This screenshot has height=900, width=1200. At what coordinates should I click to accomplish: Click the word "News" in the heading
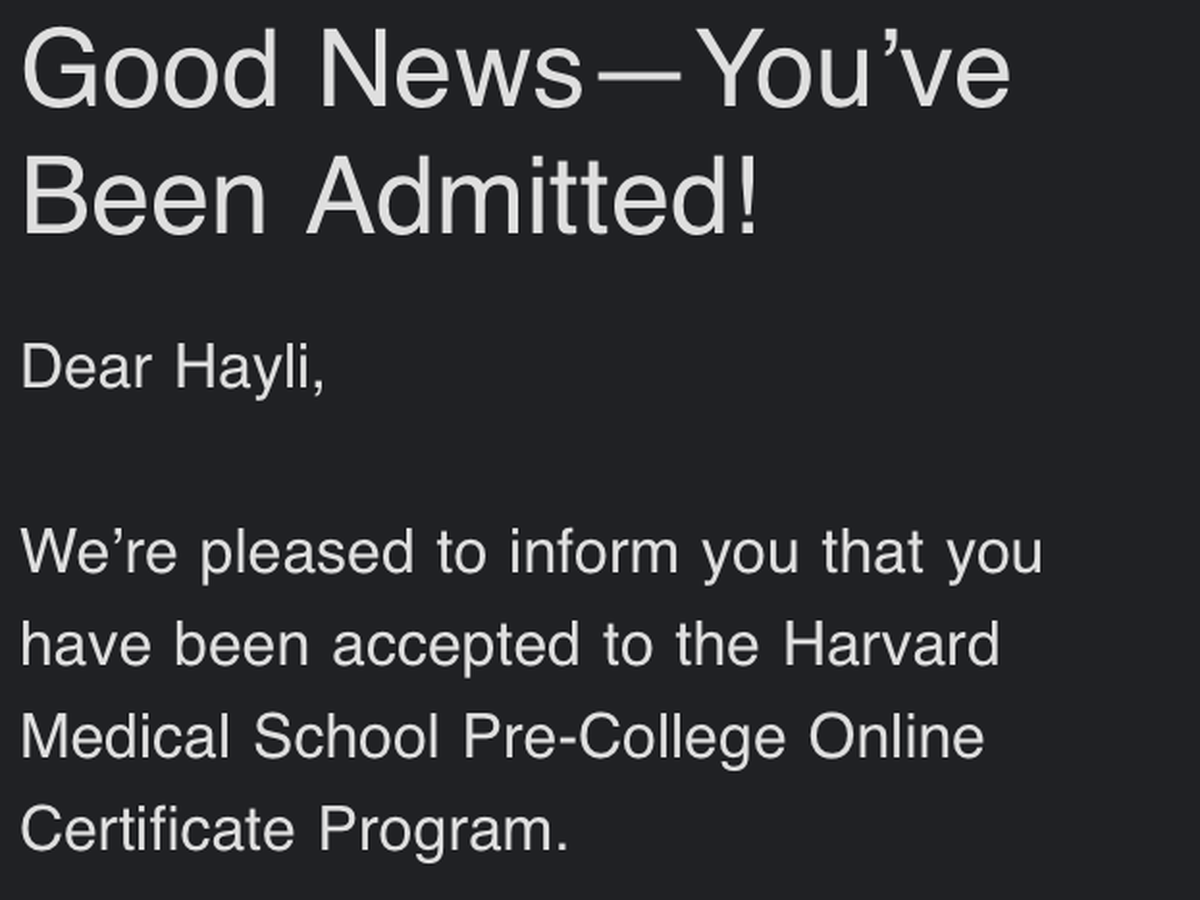(x=452, y=72)
